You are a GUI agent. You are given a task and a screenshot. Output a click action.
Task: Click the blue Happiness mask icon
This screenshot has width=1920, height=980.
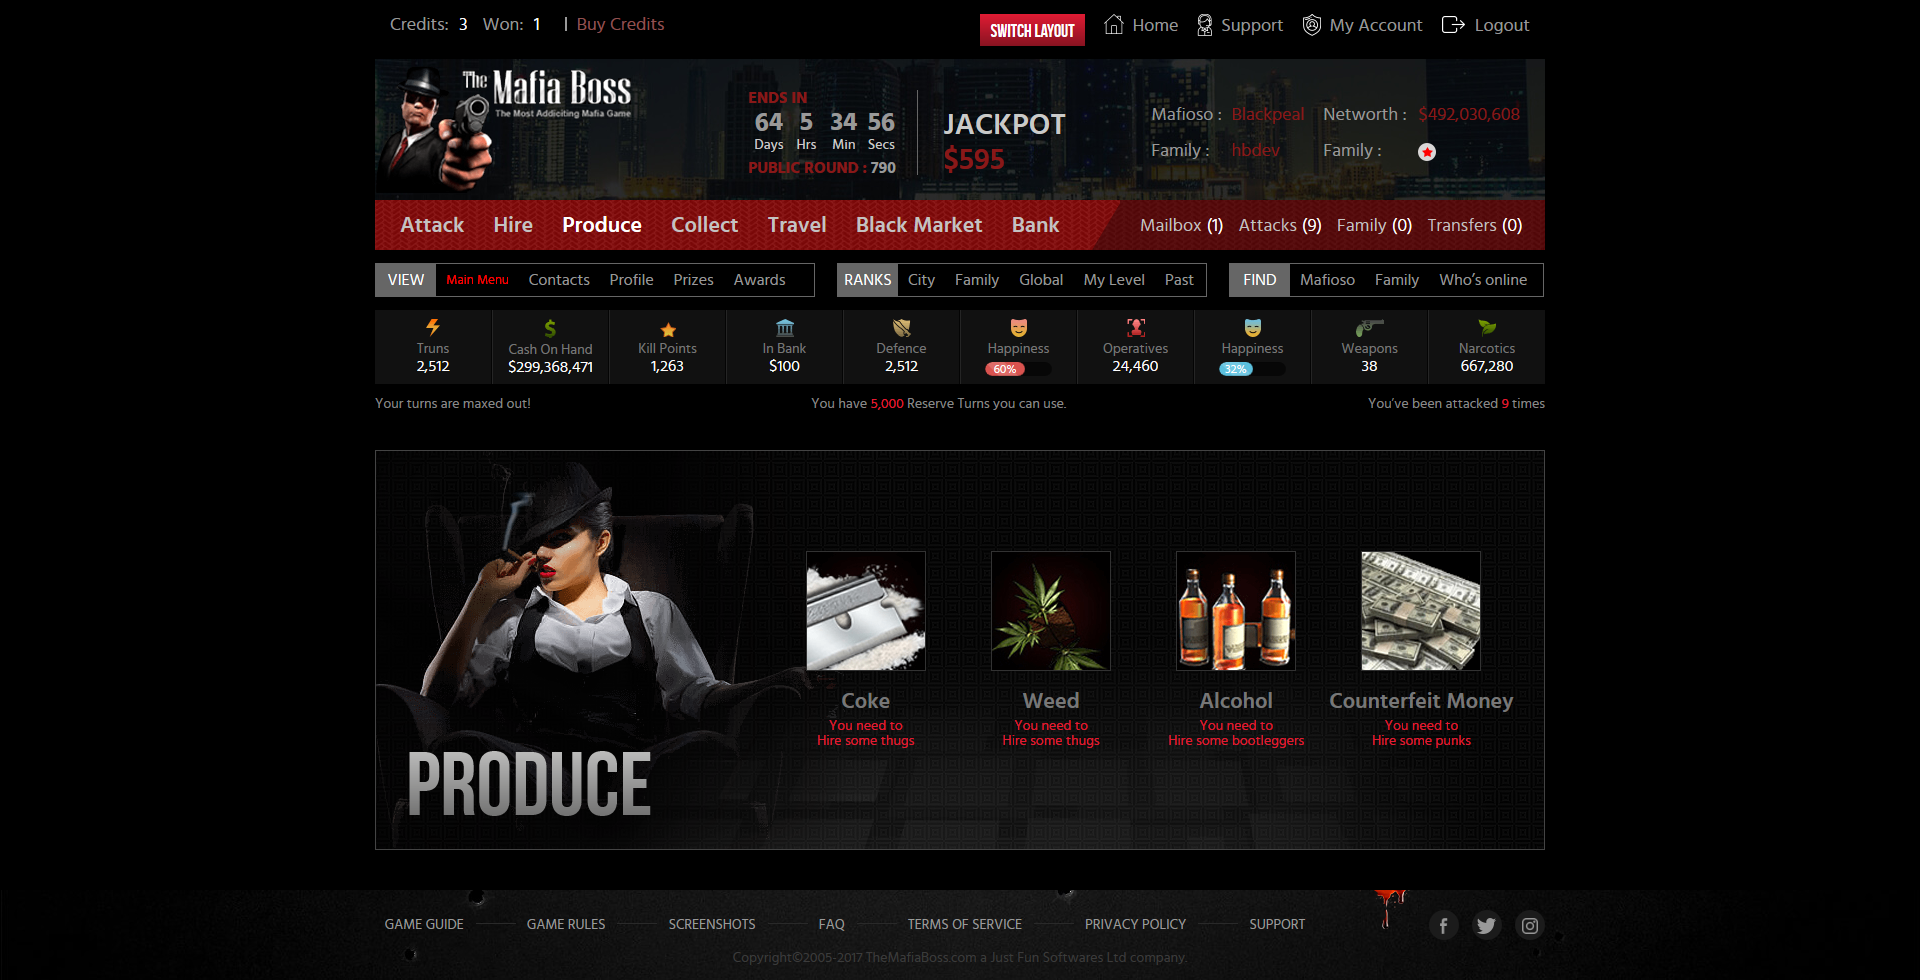[1252, 327]
